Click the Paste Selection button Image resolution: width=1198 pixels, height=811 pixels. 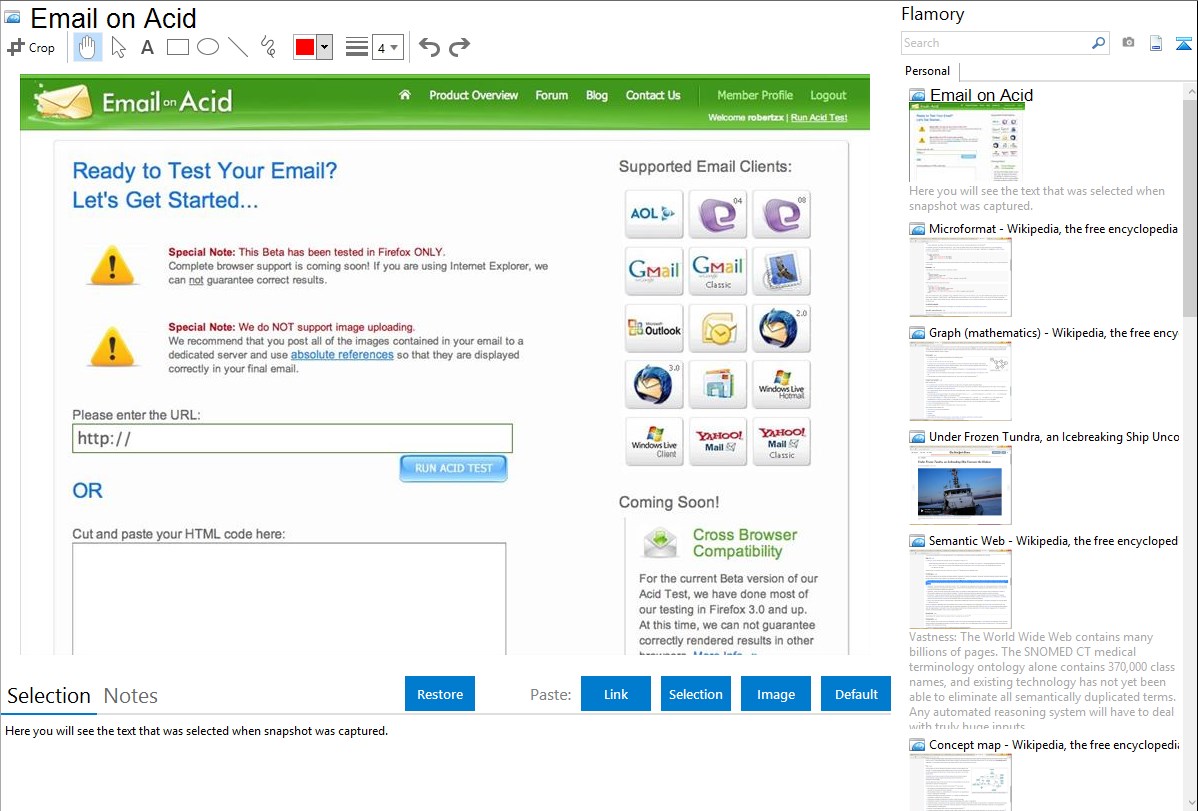tap(696, 694)
